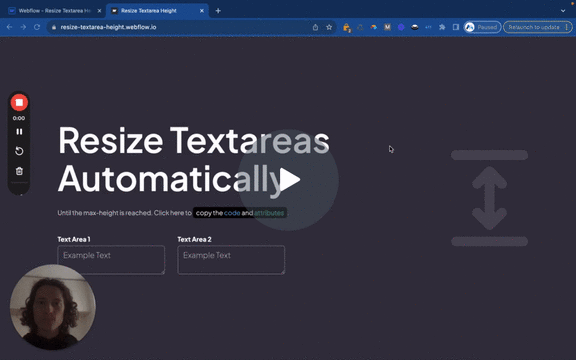Viewport: 576px width, 360px height.
Task: Bookmark this page with the star icon
Action: tap(329, 27)
